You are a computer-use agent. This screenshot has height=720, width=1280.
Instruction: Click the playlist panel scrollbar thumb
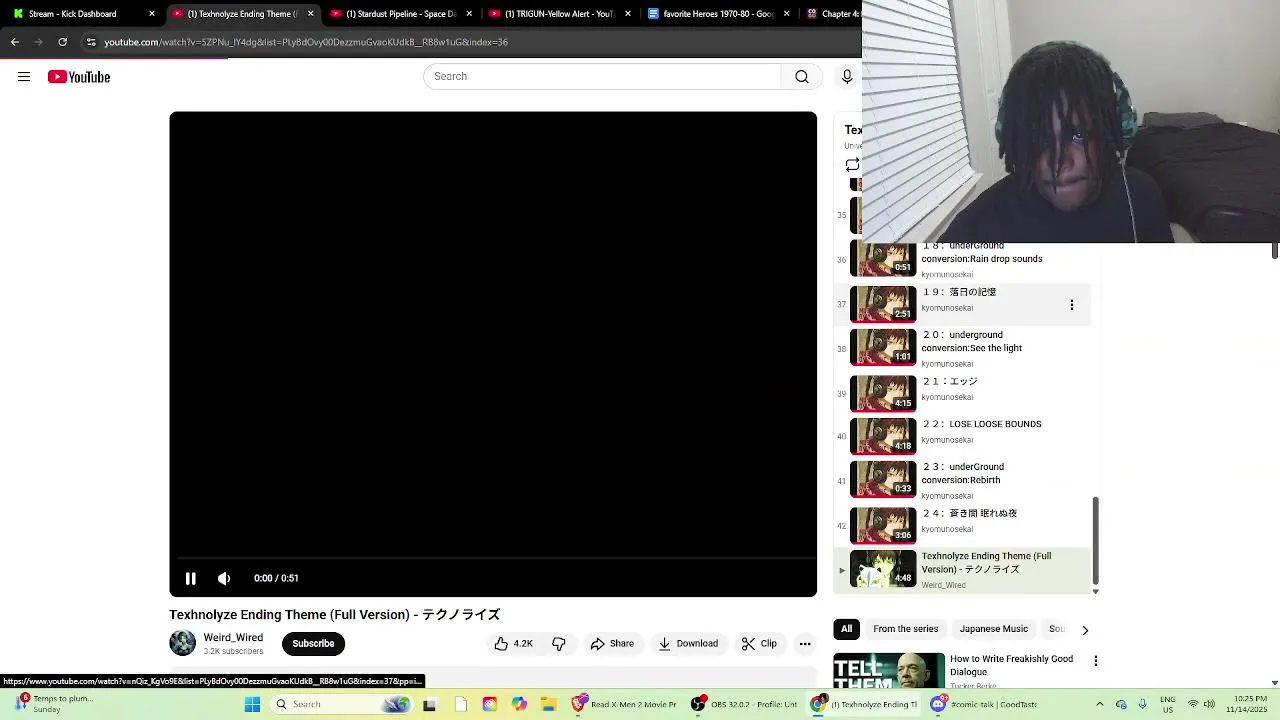pyautogui.click(x=1096, y=540)
